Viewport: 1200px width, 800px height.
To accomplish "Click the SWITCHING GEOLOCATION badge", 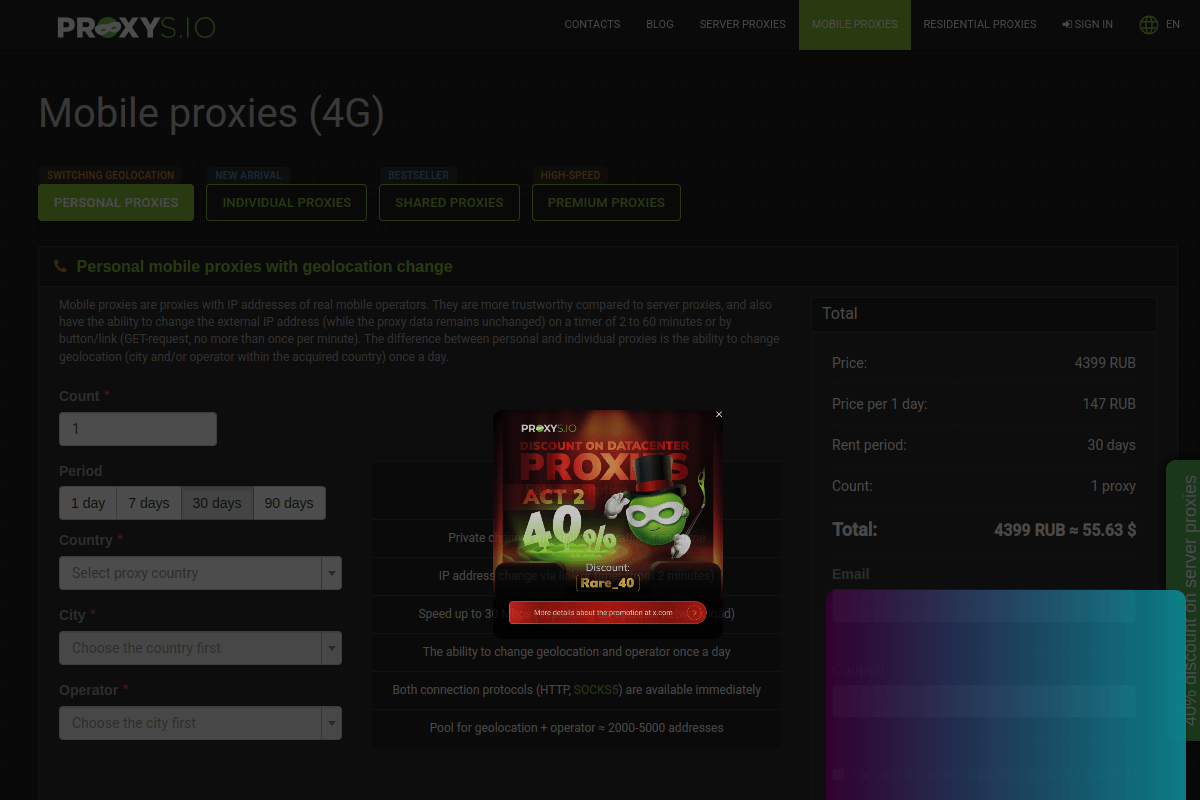I will point(111,175).
